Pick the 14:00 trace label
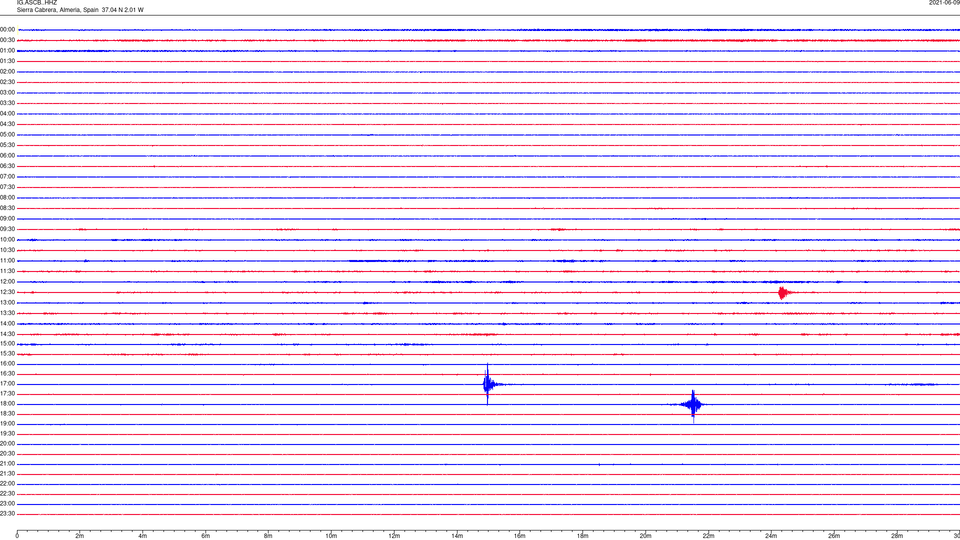The width and height of the screenshot is (960, 540). [x=7, y=323]
